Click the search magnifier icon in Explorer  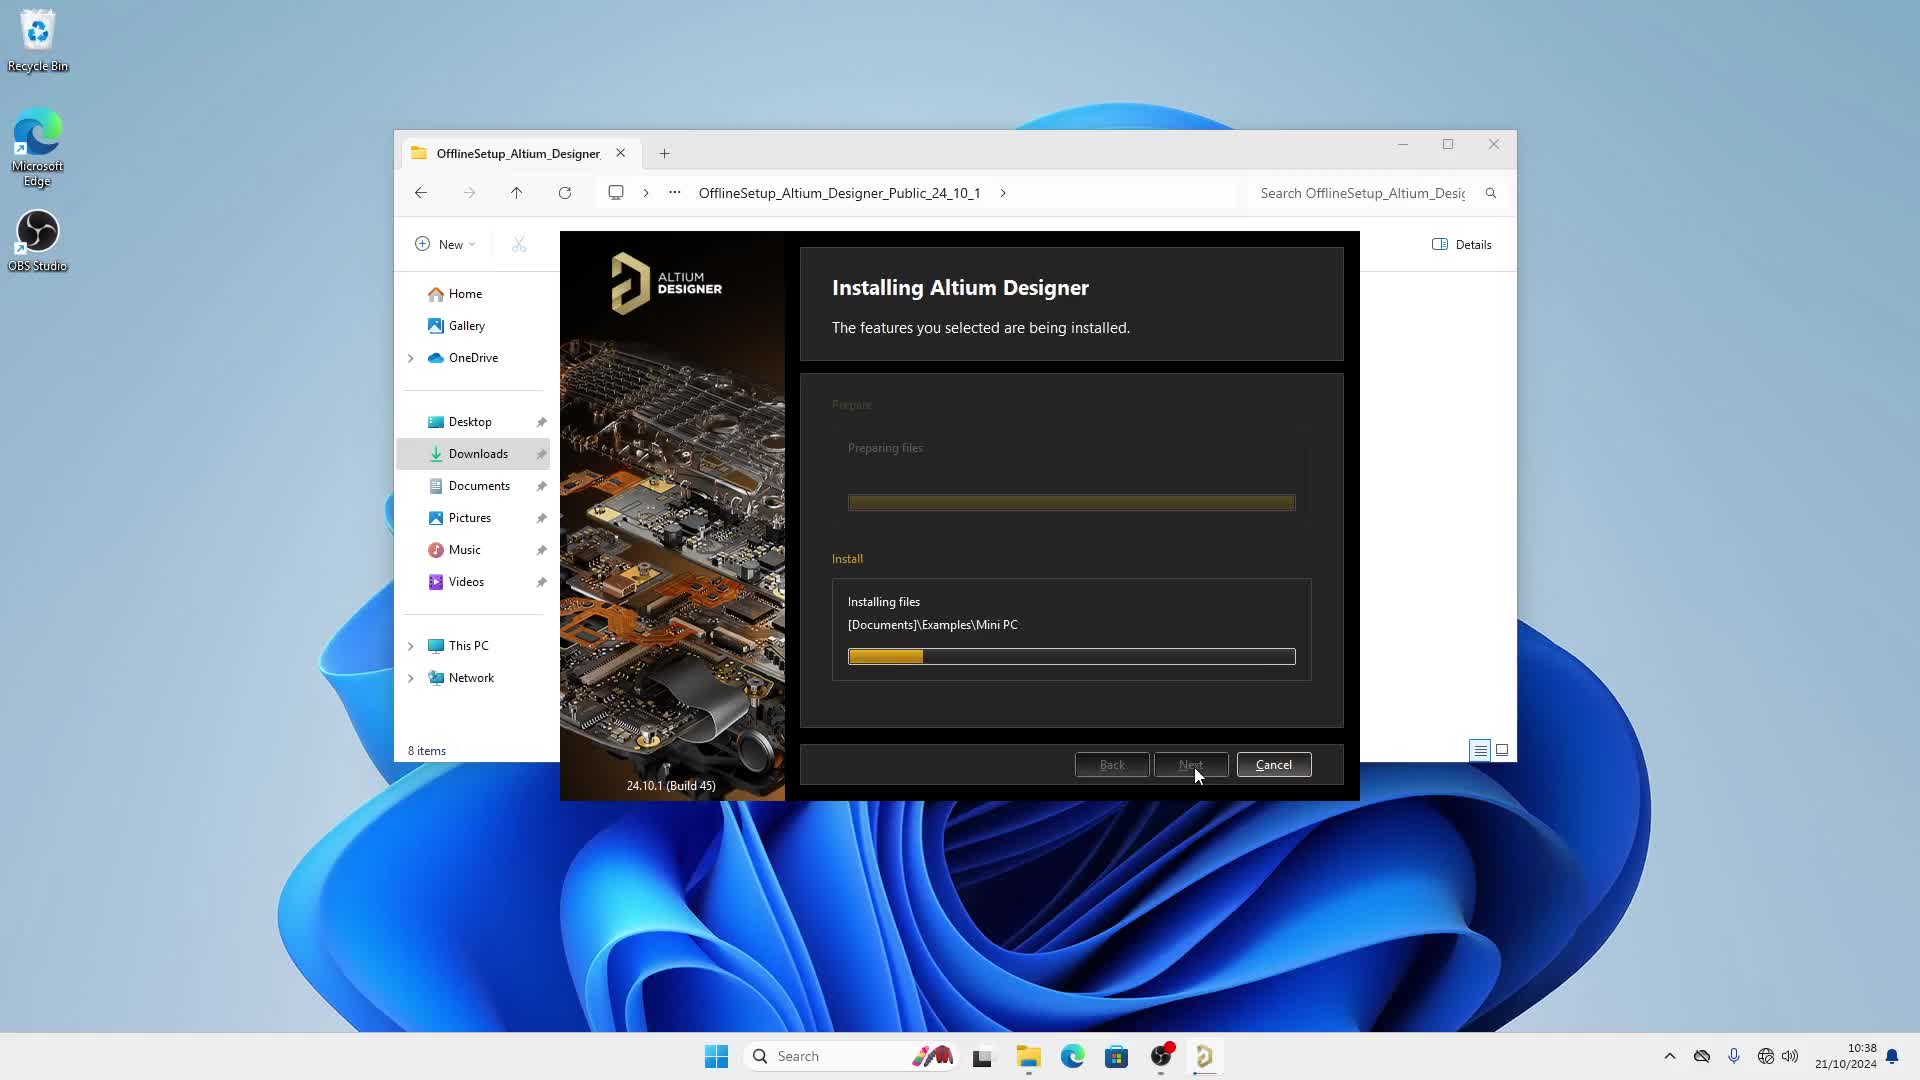tap(1491, 193)
